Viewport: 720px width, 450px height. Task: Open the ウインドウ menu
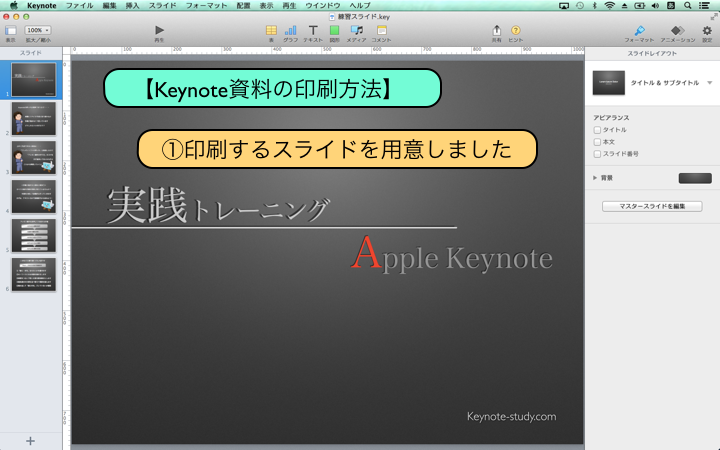click(x=323, y=6)
